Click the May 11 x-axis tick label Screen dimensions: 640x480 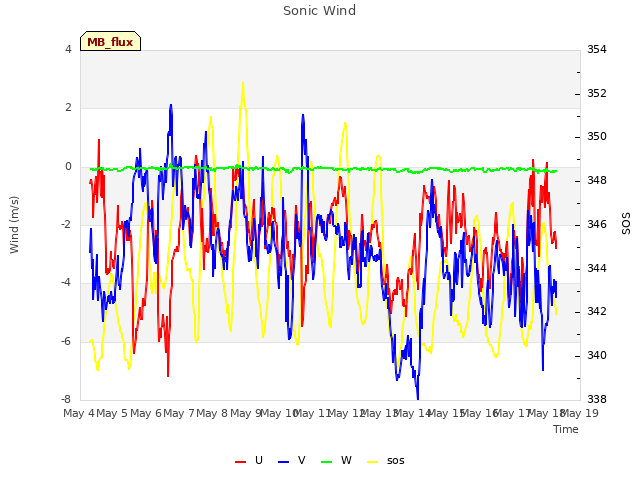[x=312, y=413]
